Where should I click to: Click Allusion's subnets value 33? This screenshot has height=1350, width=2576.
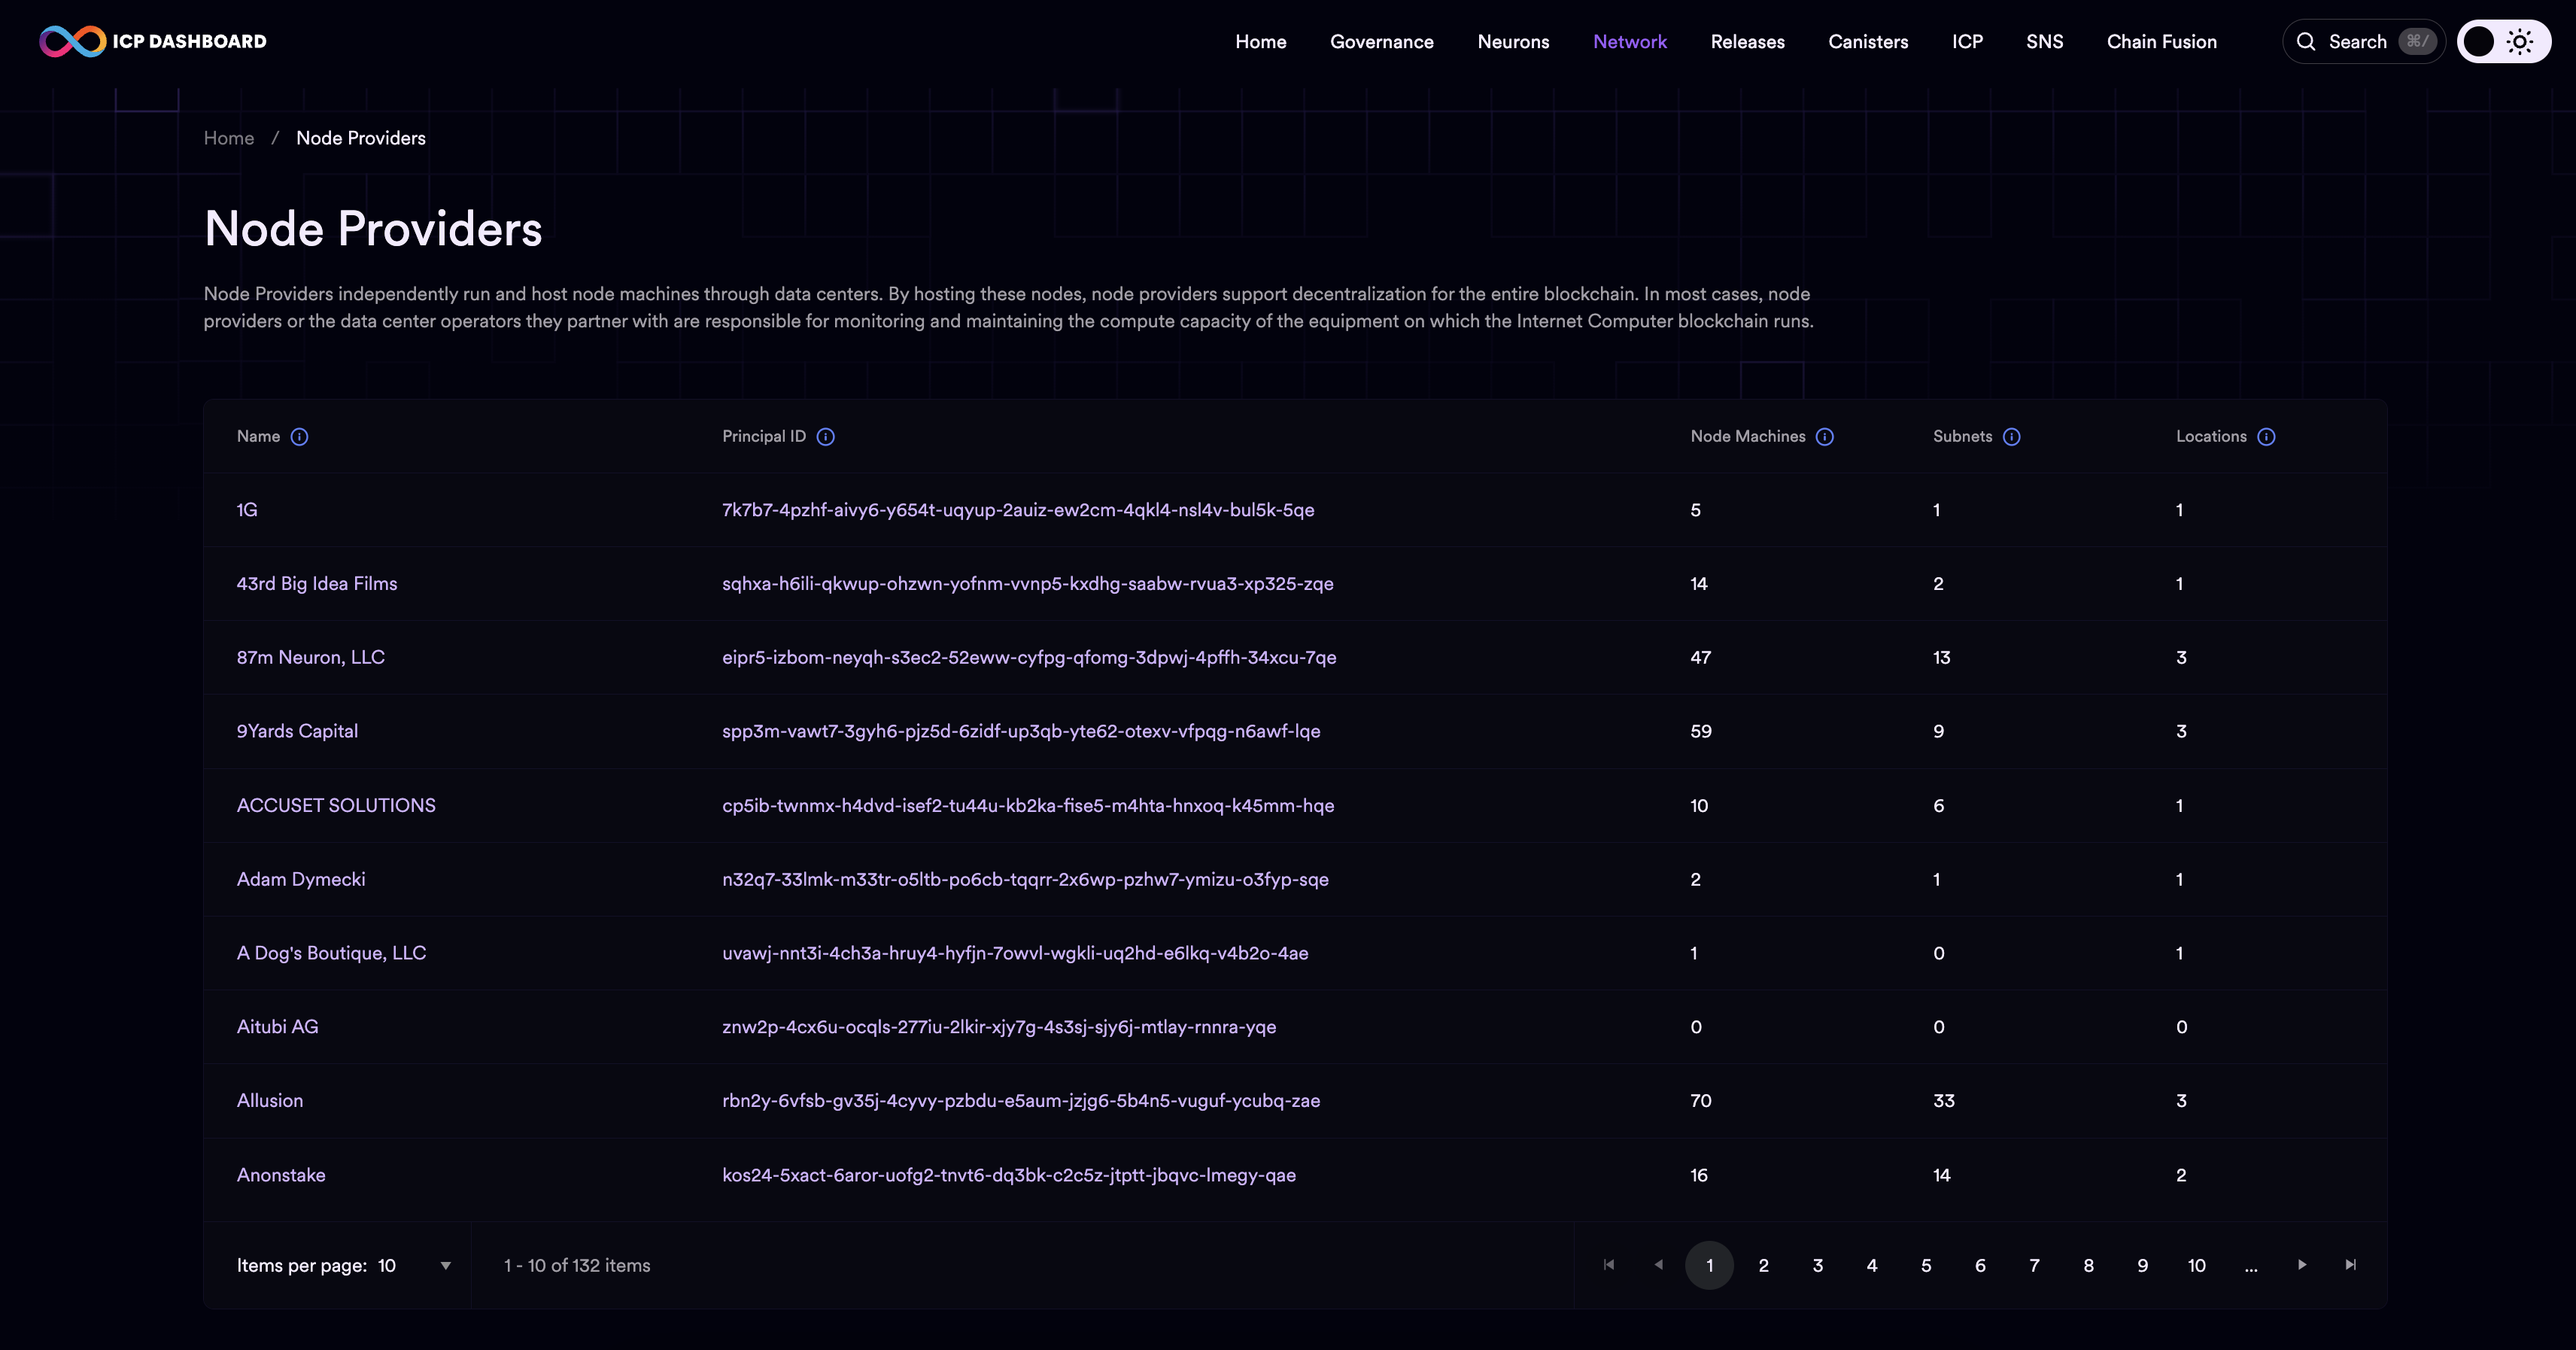point(1944,1101)
